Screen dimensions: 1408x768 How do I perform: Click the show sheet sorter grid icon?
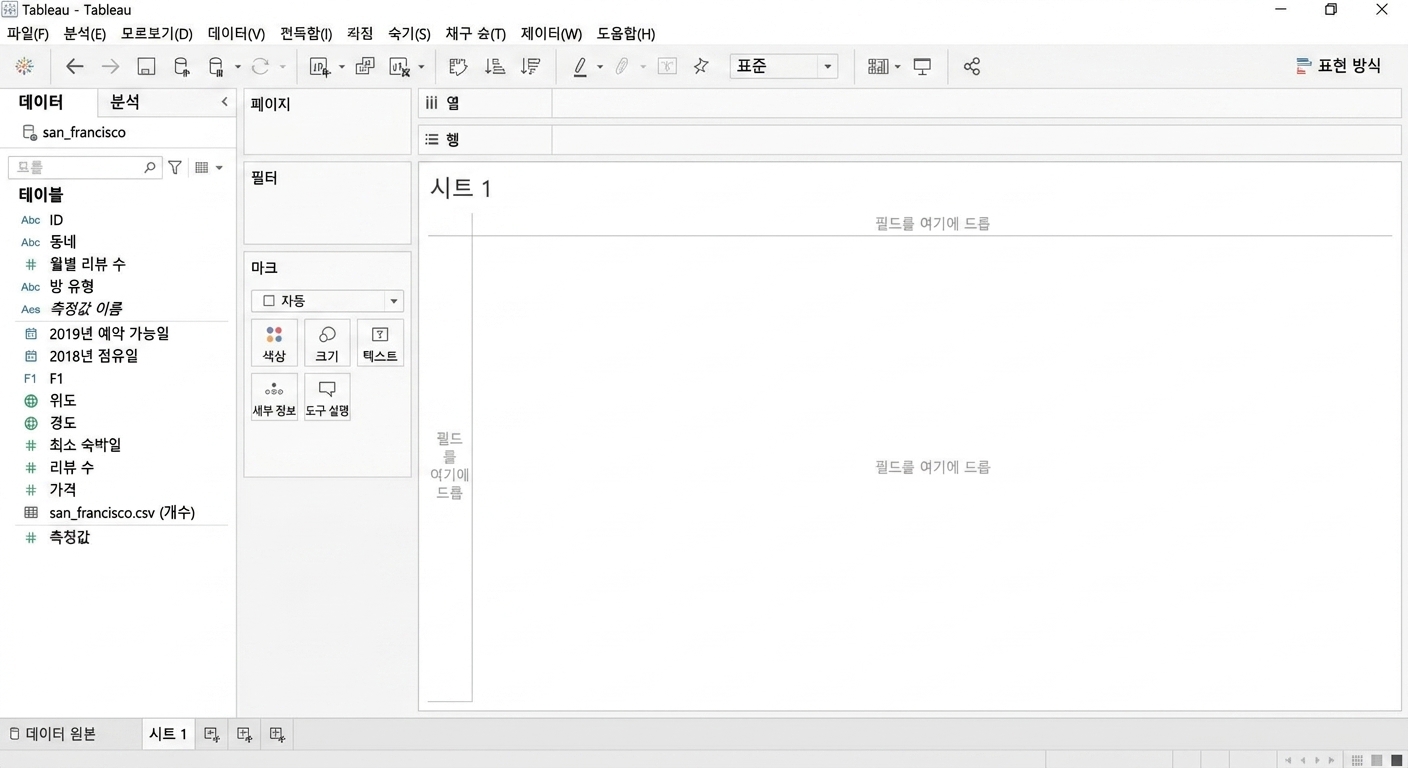point(1357,761)
